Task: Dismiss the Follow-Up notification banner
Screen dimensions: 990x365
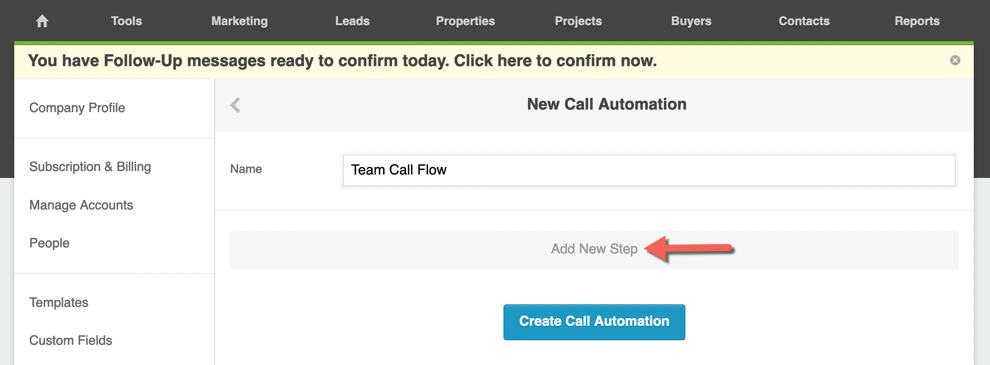Action: 955,60
